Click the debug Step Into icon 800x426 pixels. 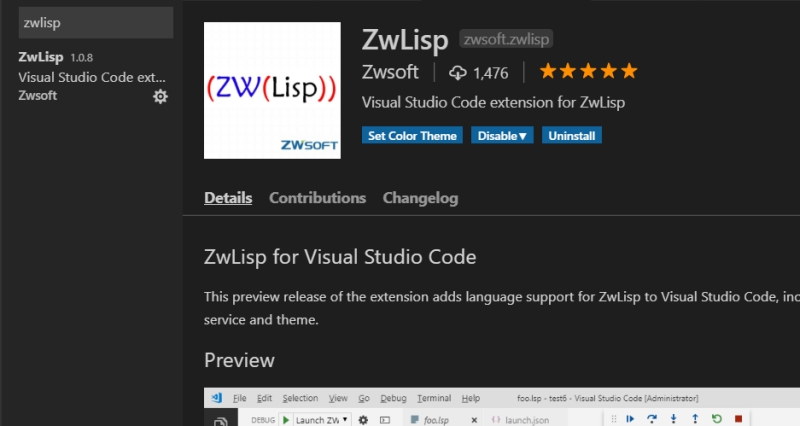coord(673,419)
